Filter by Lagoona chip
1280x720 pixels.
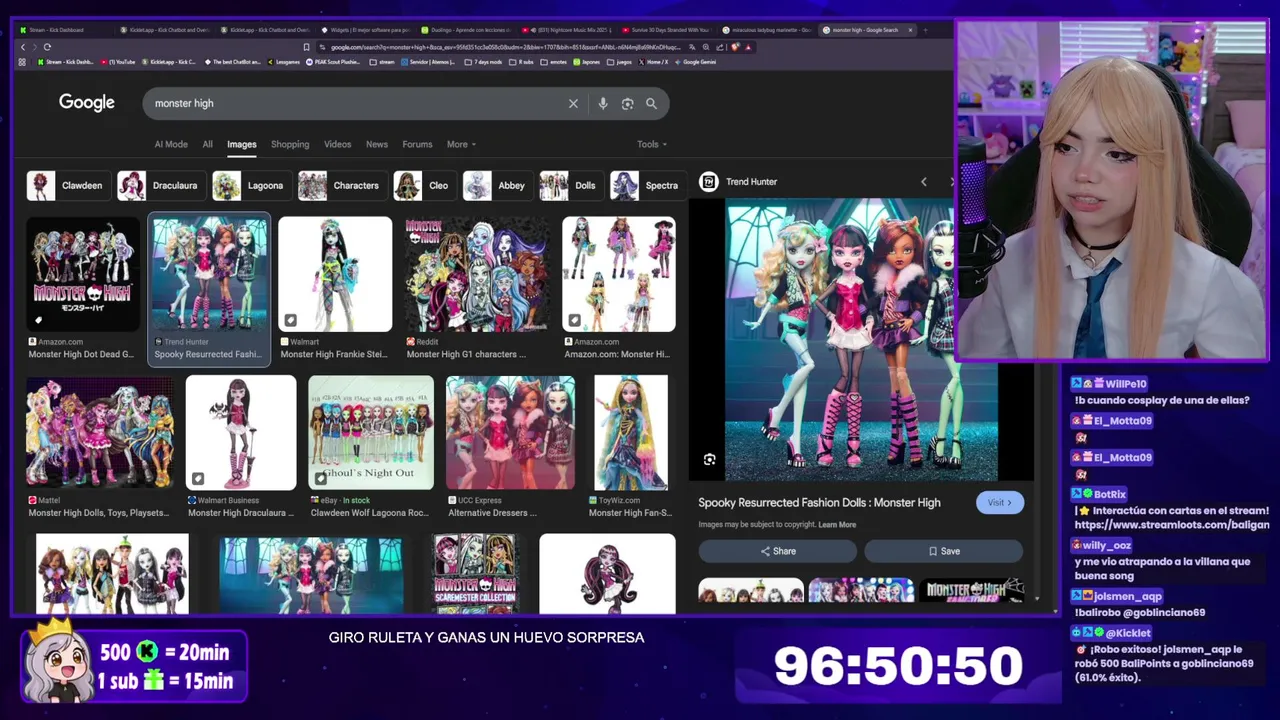[251, 186]
